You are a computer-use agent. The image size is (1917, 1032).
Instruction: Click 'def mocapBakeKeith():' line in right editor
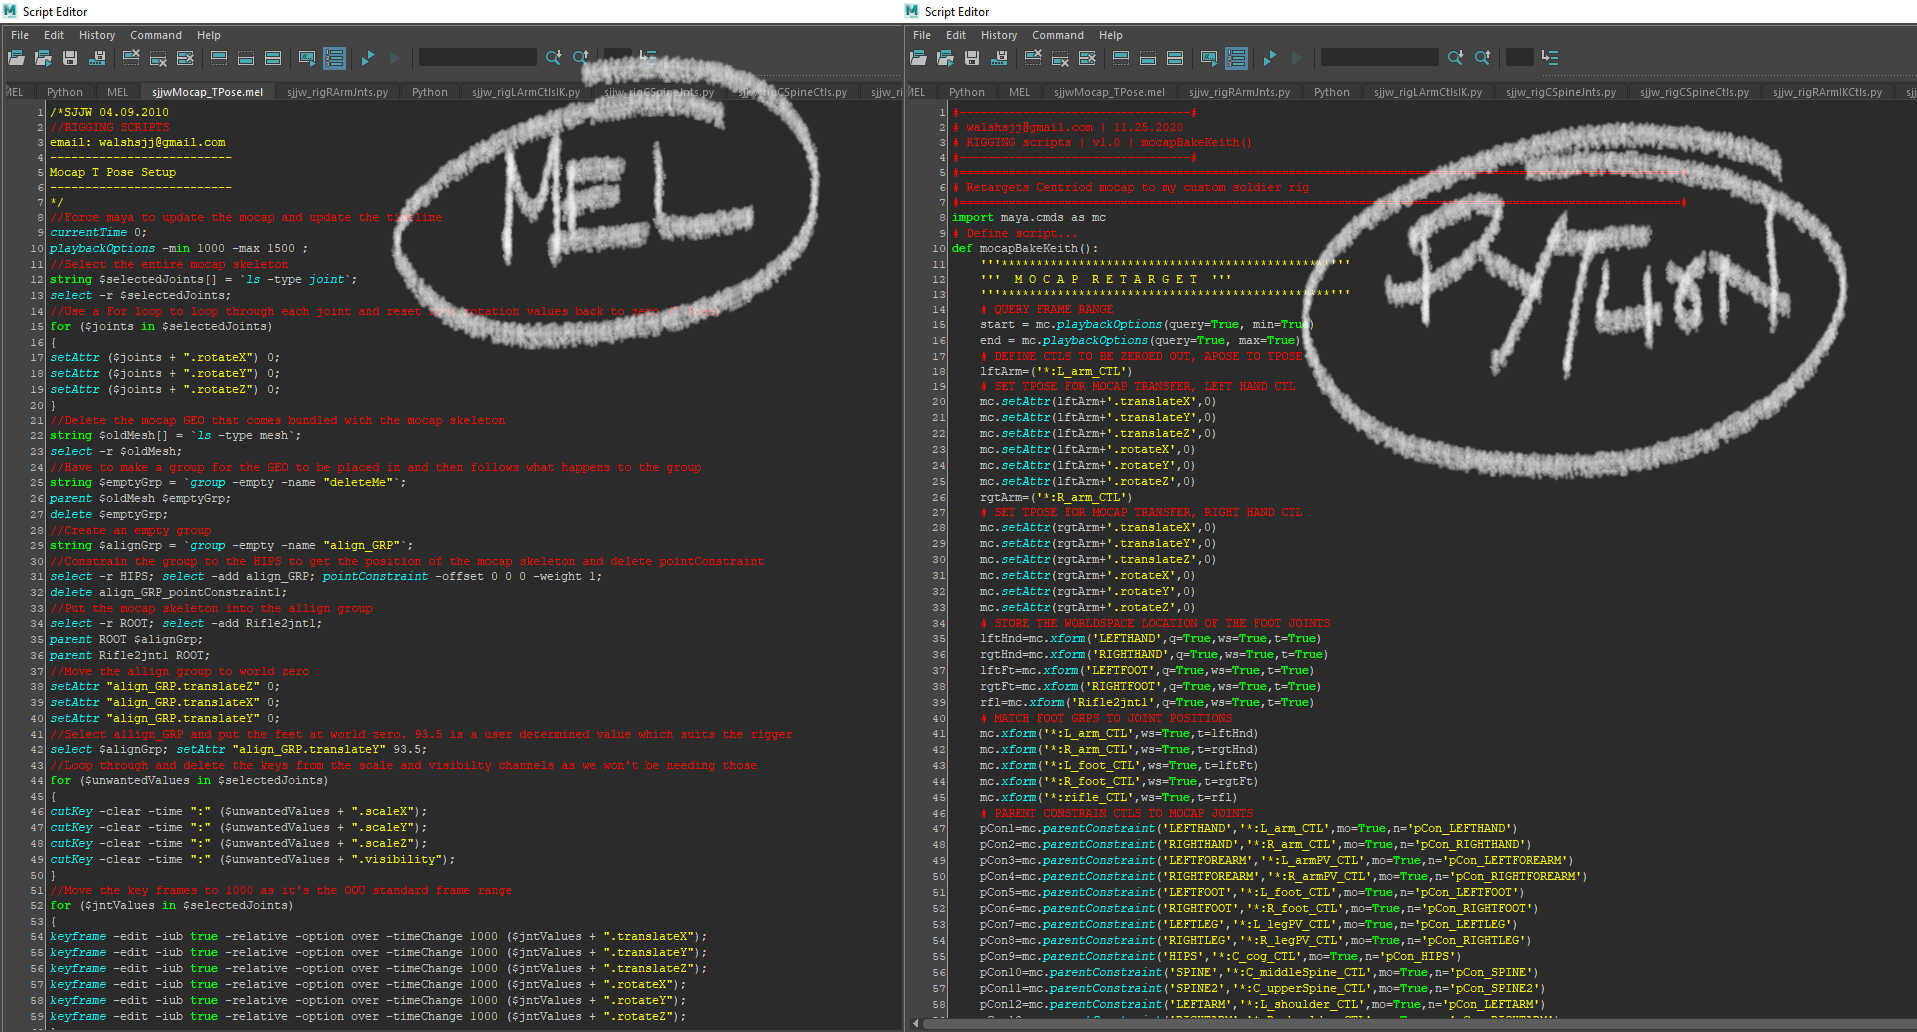coord(1025,248)
